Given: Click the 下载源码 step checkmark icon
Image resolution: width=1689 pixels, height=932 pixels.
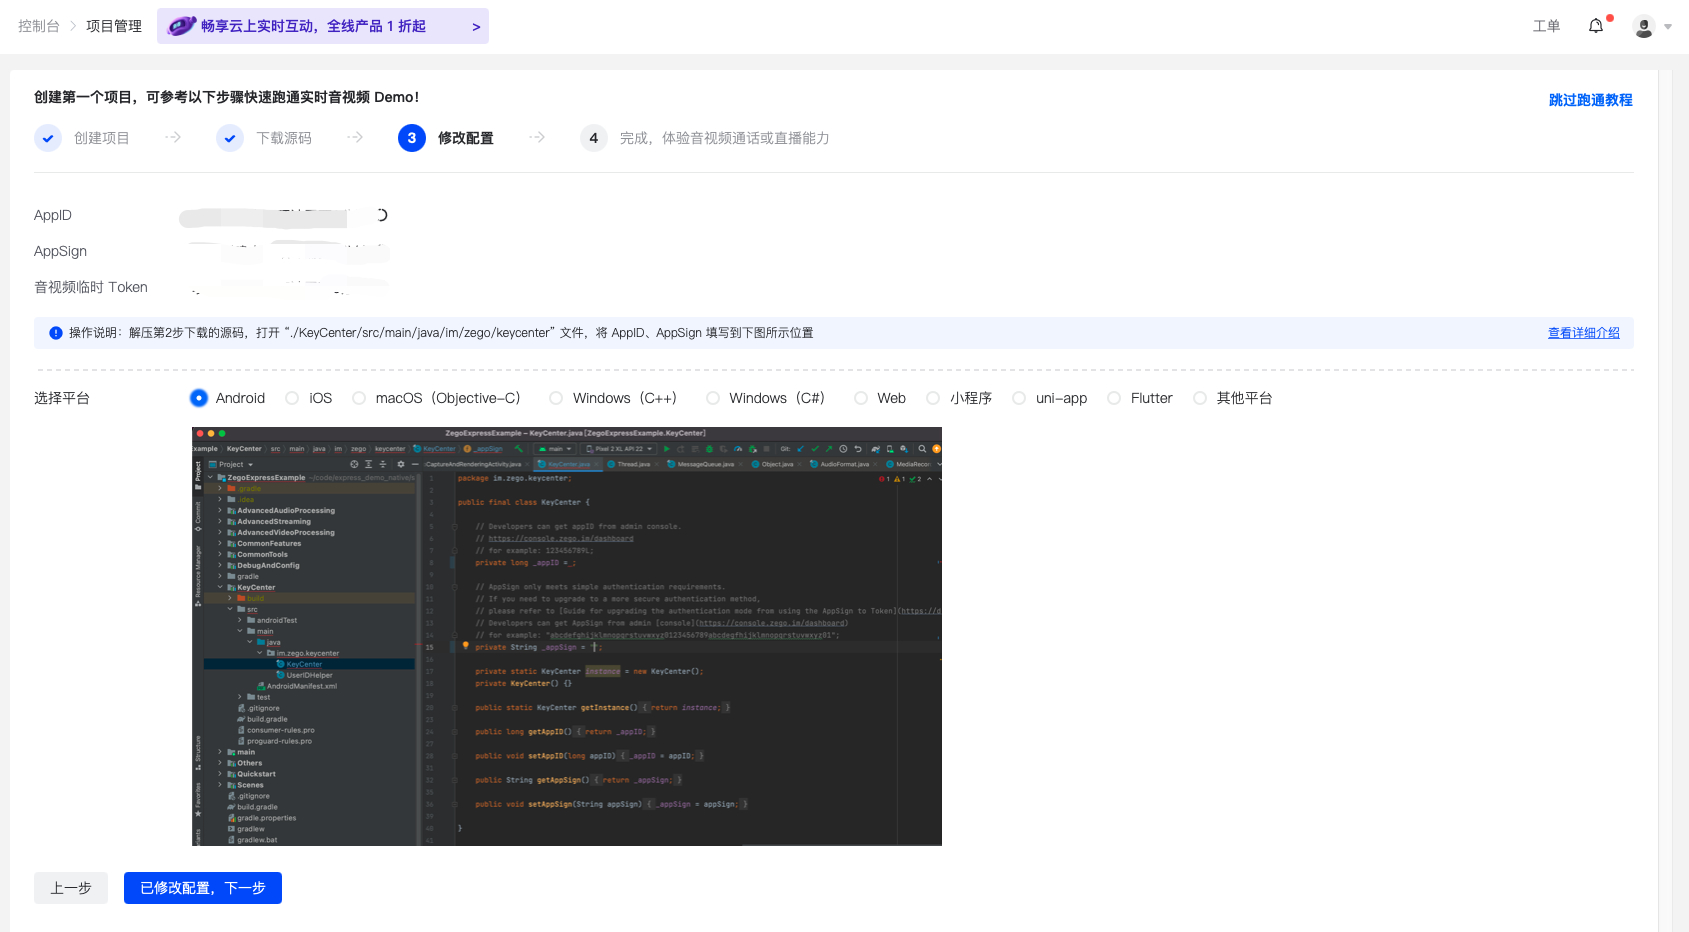Looking at the screenshot, I should point(230,138).
